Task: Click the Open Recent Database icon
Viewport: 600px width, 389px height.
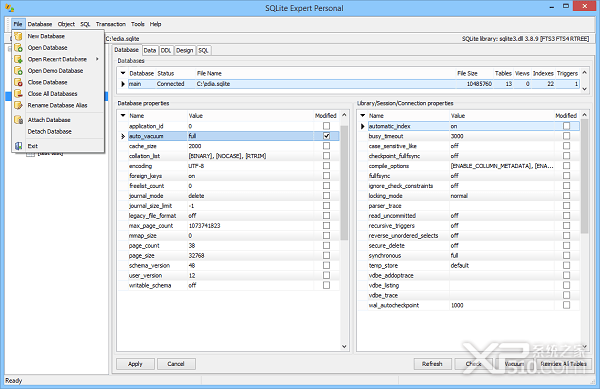Action: click(x=18, y=59)
